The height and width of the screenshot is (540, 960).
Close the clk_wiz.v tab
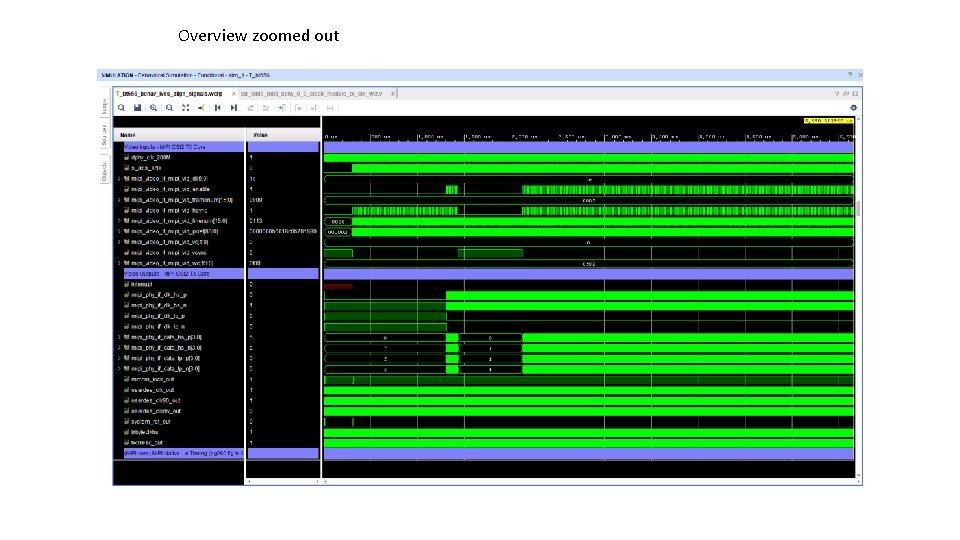[x=393, y=94]
